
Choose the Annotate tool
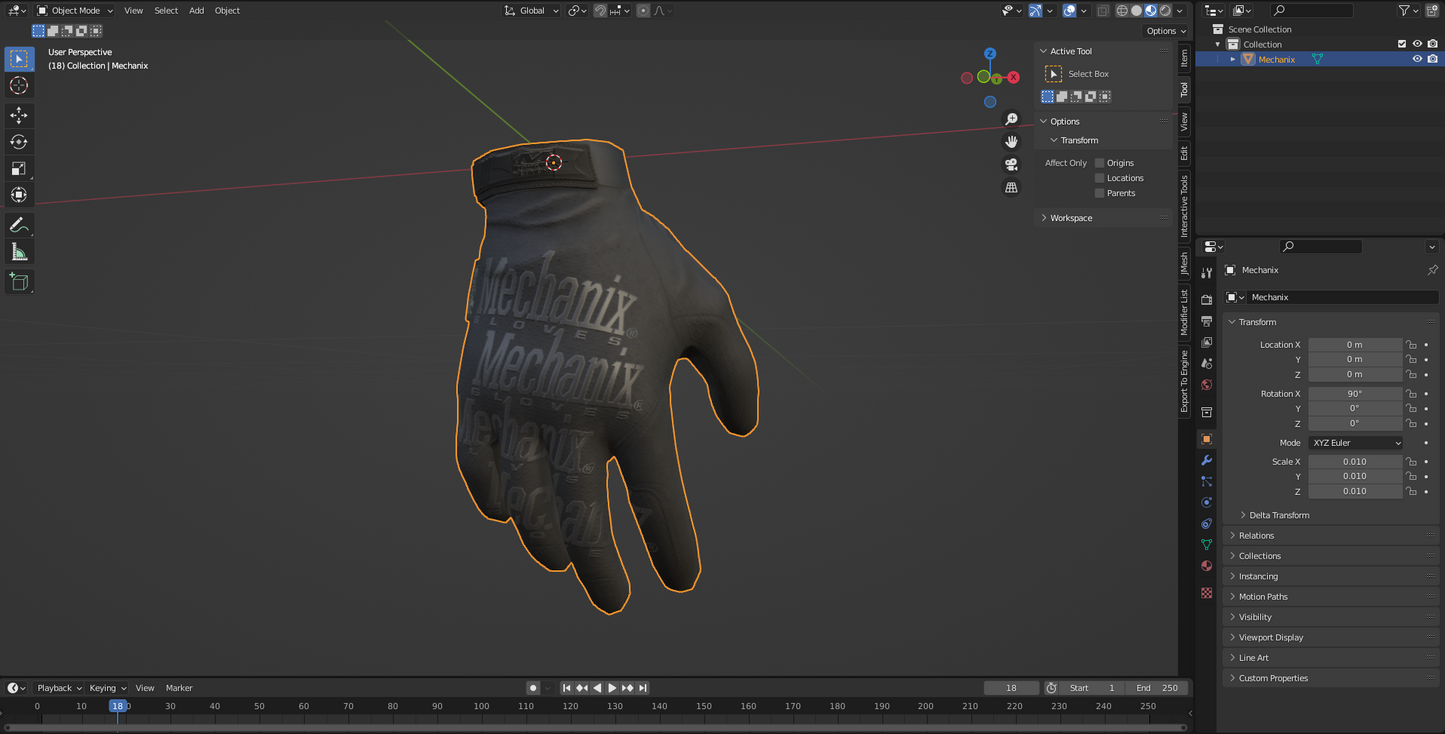click(x=19, y=225)
